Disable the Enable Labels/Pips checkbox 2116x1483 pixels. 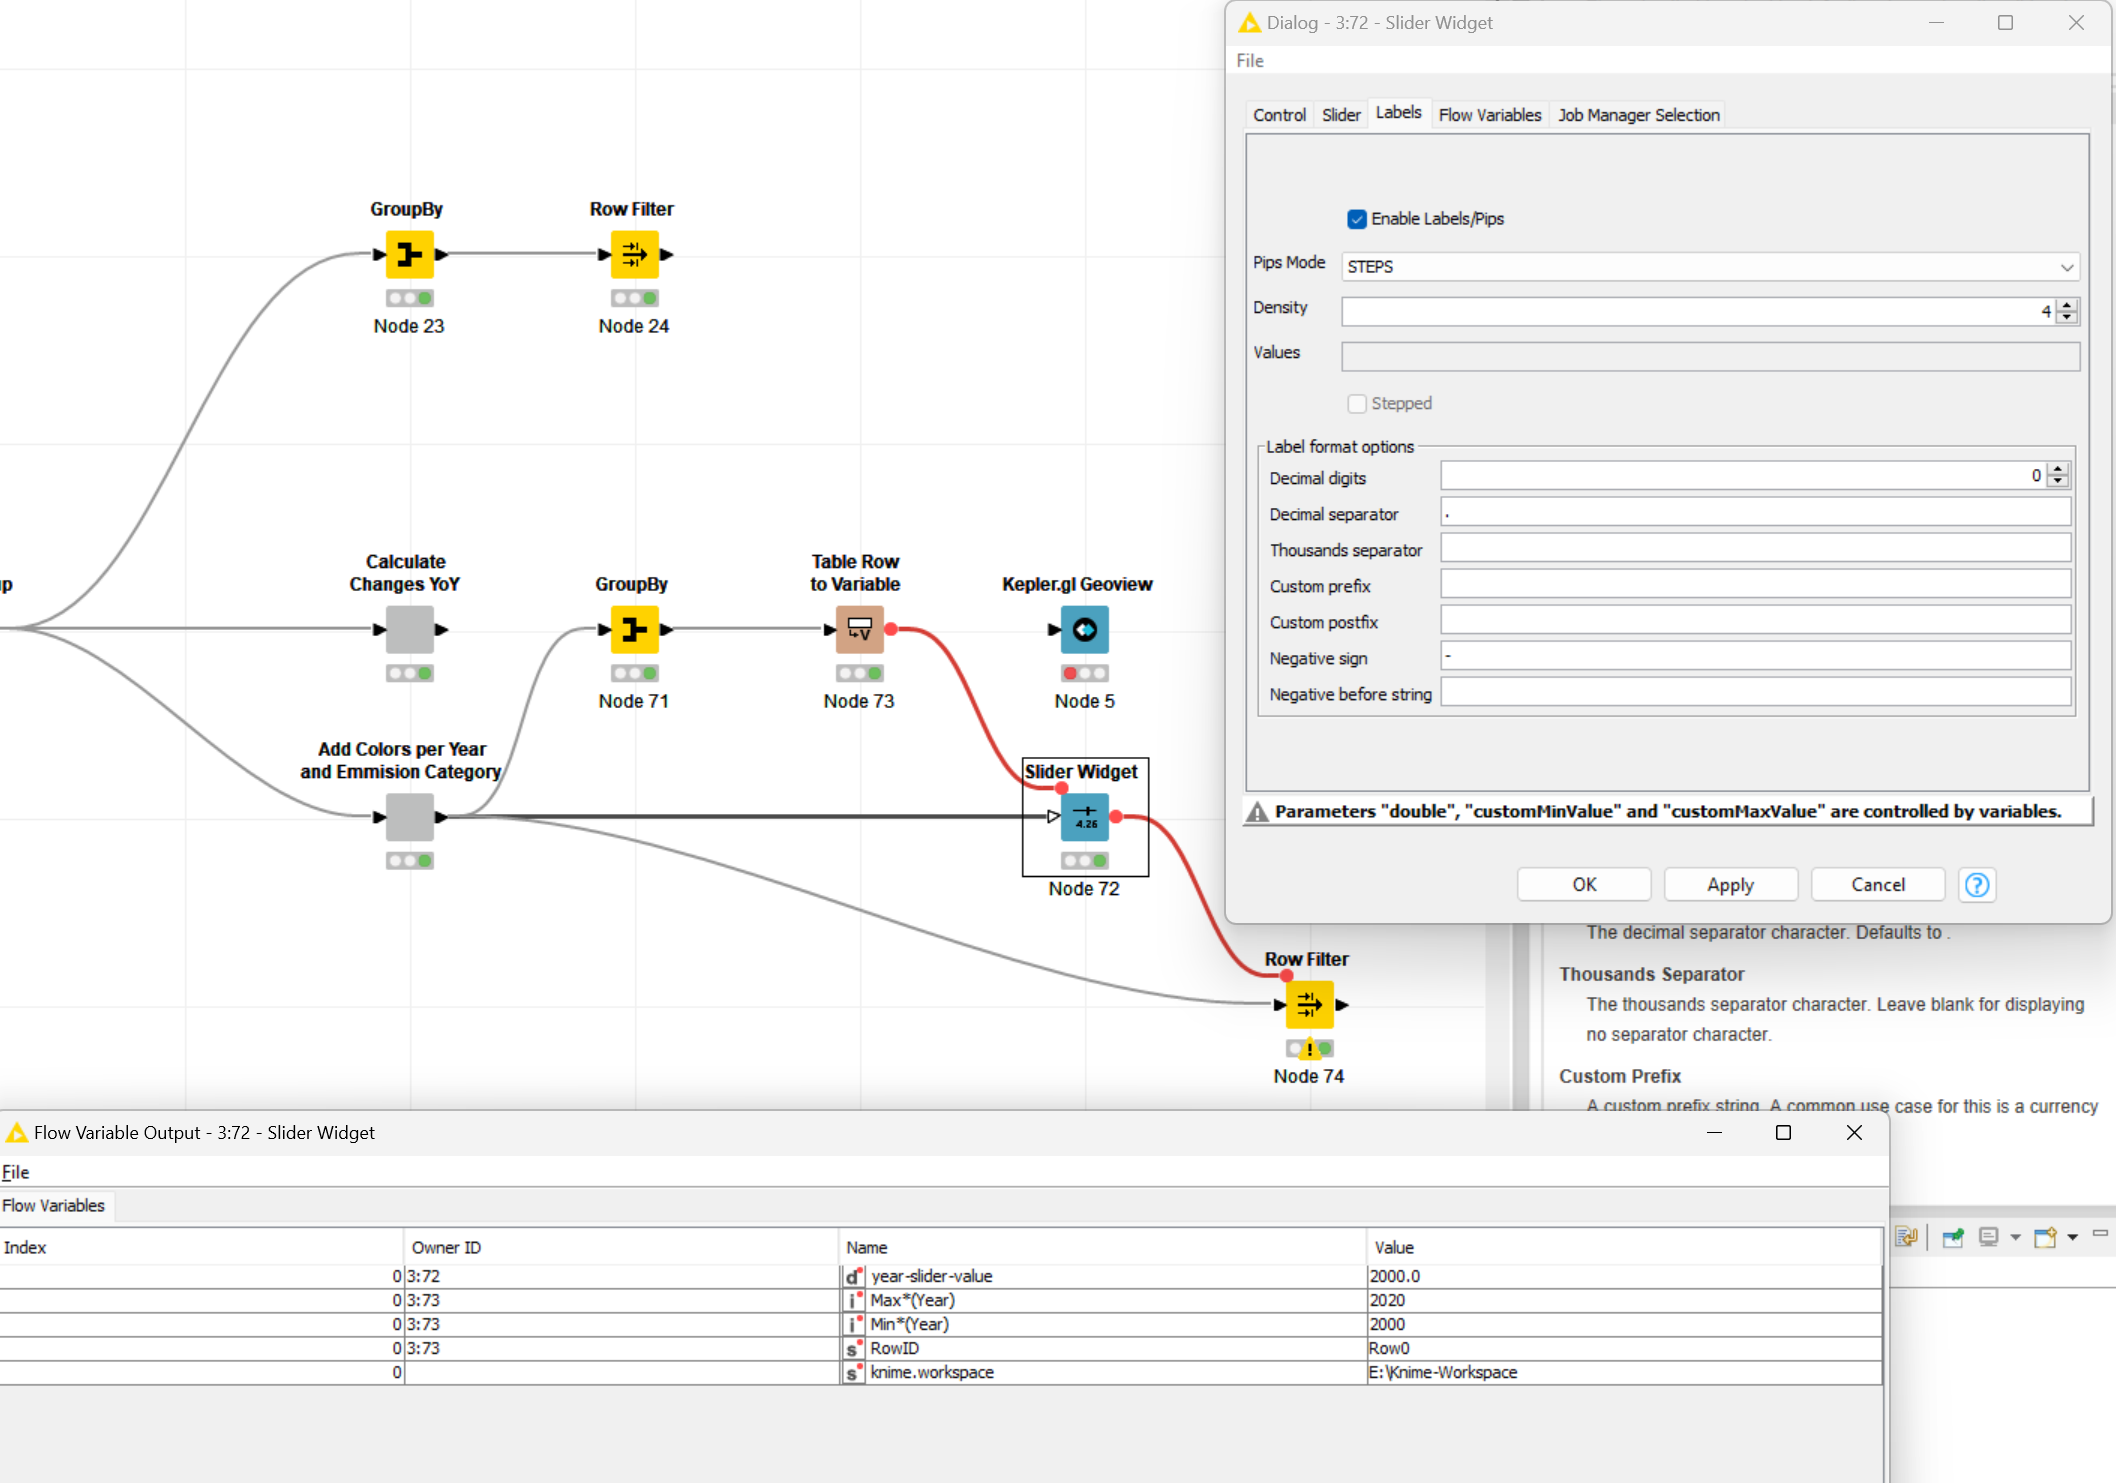point(1357,219)
